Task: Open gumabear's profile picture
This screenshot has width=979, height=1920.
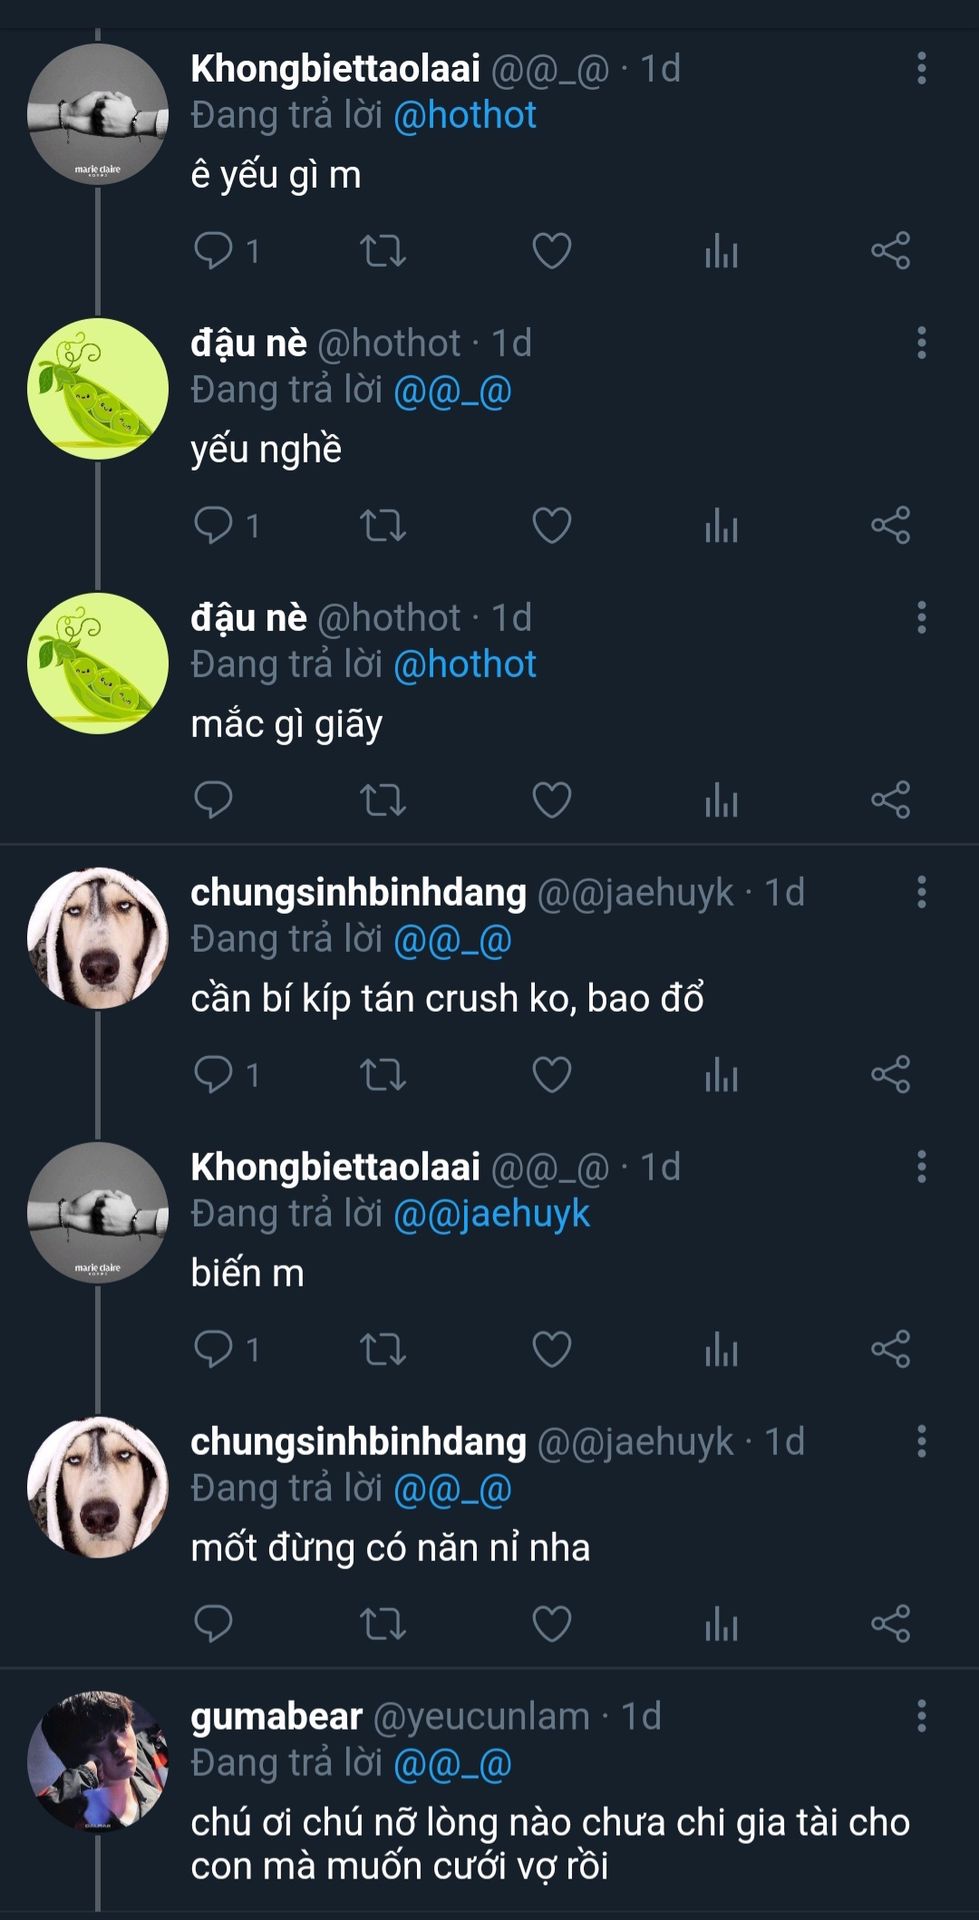Action: coord(97,1761)
